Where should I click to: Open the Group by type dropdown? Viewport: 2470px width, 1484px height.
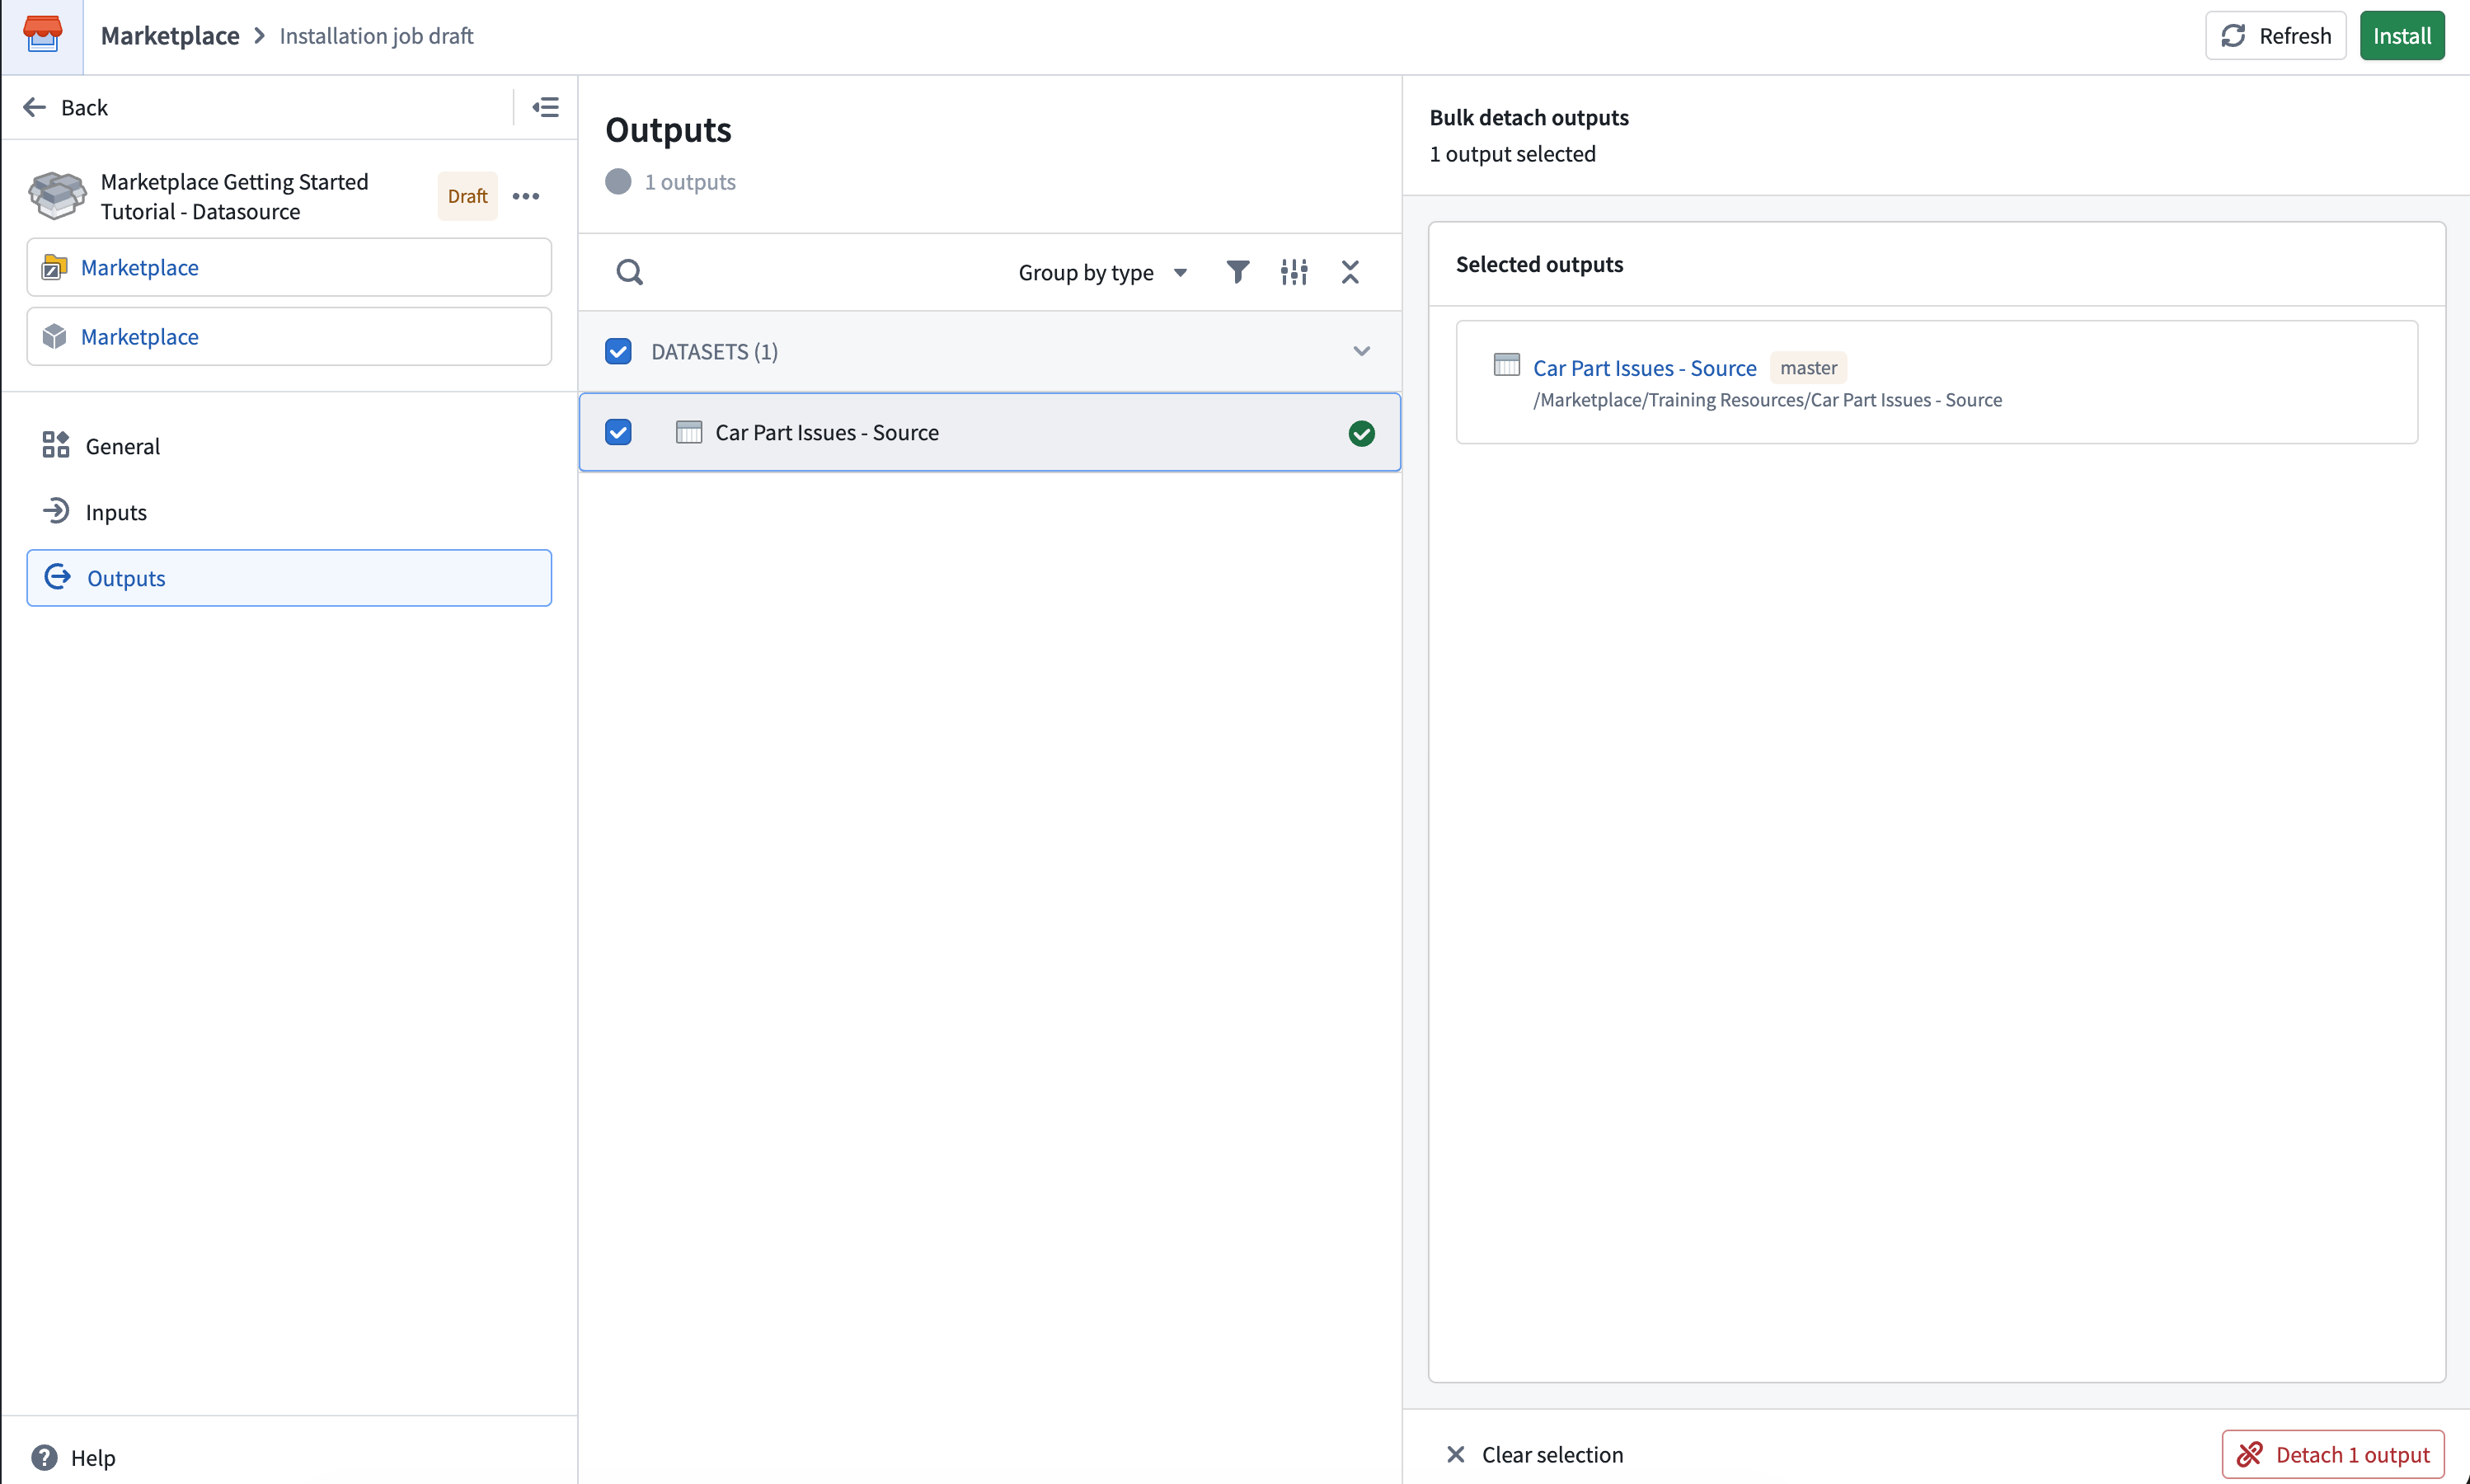click(x=1102, y=272)
